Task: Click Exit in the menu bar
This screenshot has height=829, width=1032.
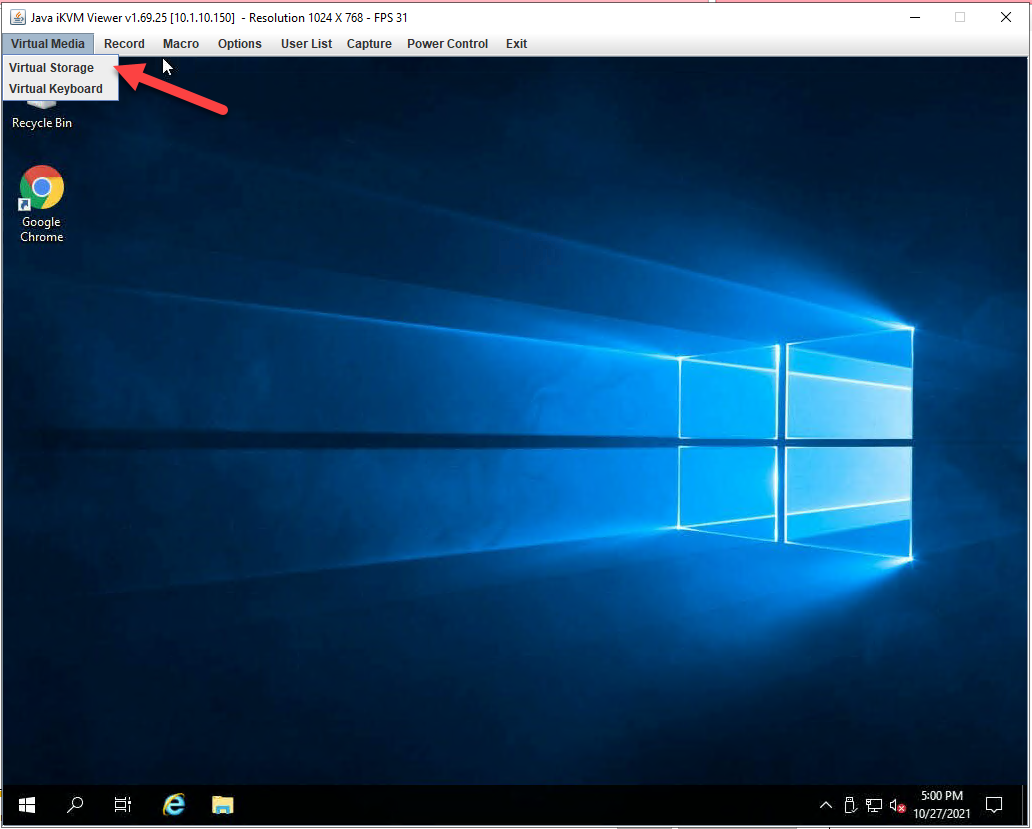Action: point(516,44)
